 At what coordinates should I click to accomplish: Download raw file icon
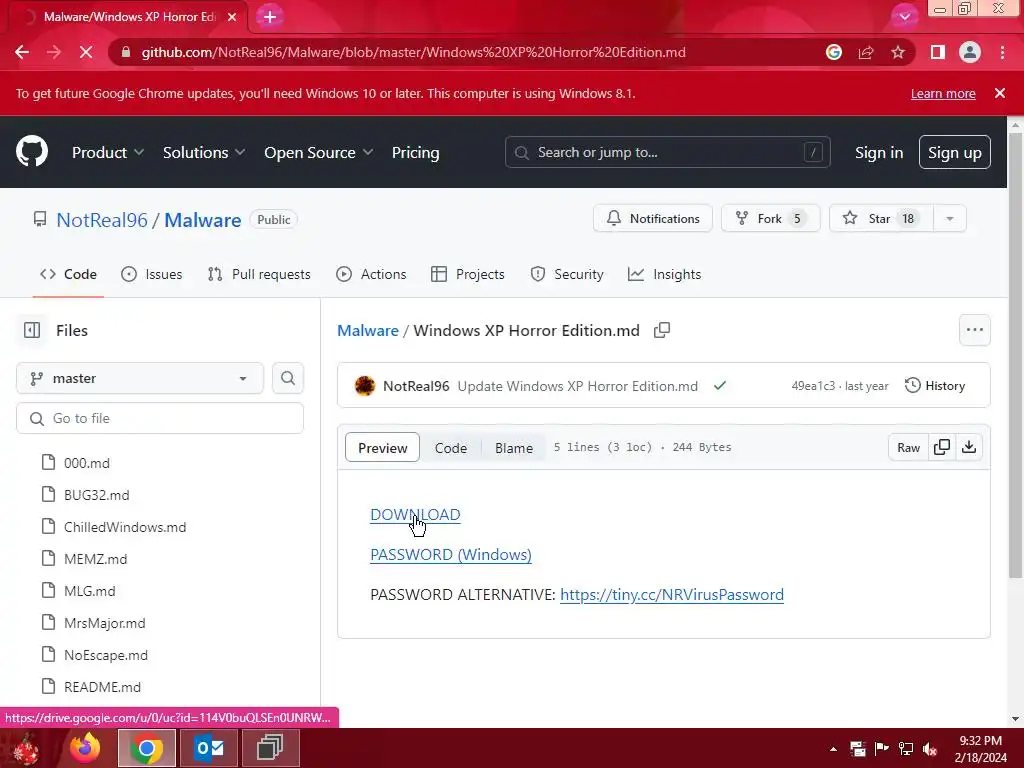pos(969,447)
